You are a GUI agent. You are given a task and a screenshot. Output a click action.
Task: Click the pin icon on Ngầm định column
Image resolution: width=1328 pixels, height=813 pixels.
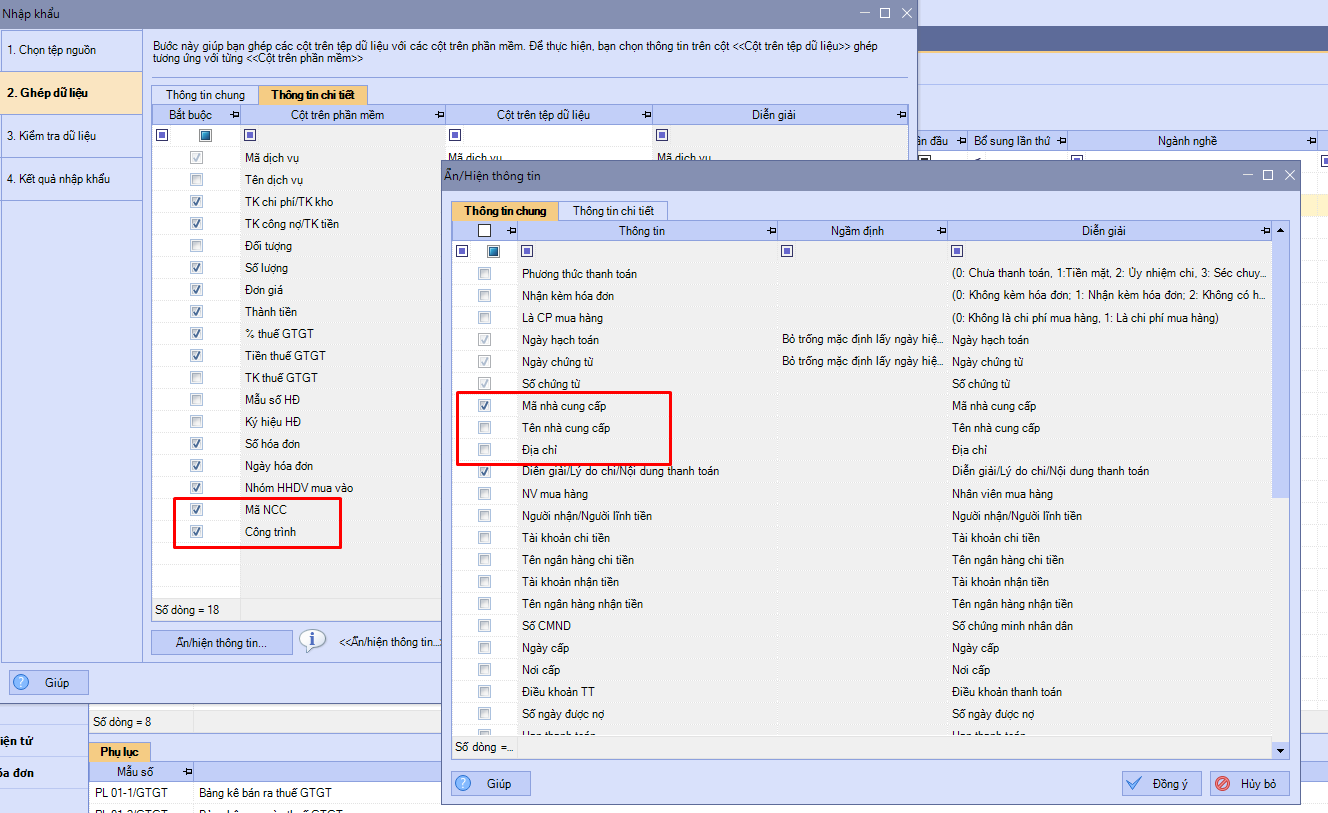tap(941, 231)
